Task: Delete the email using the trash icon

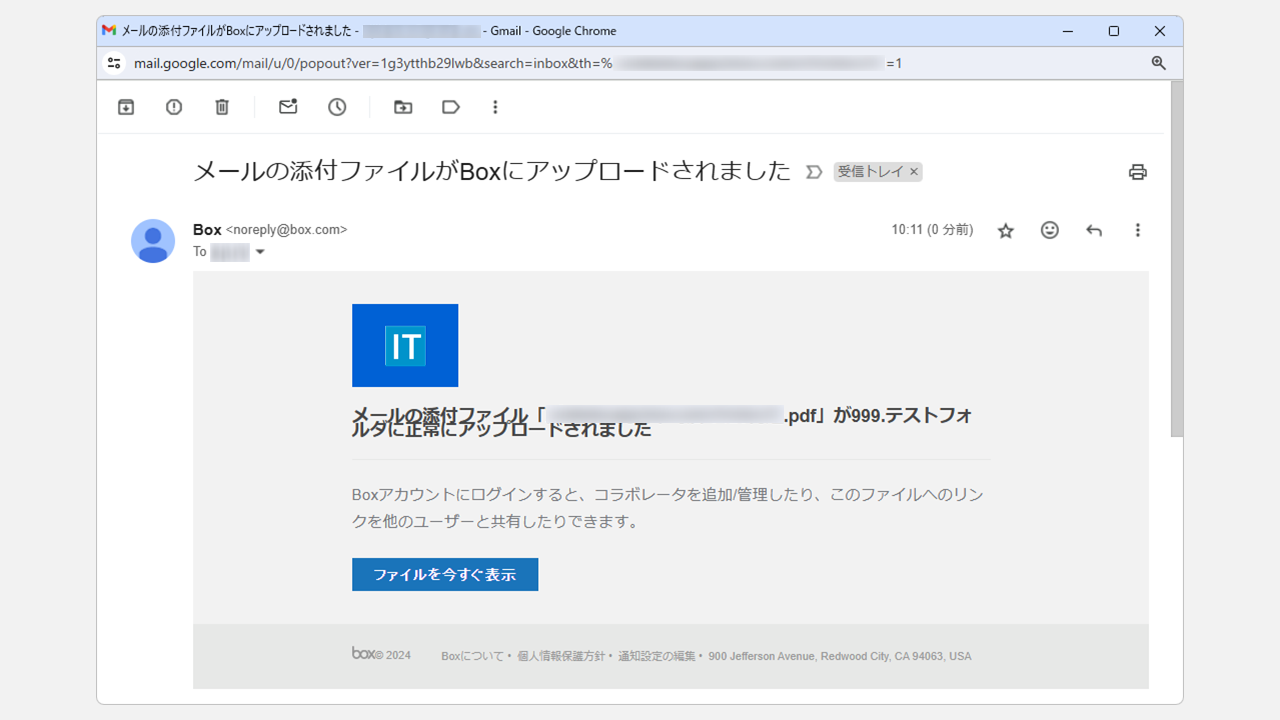Action: [222, 107]
